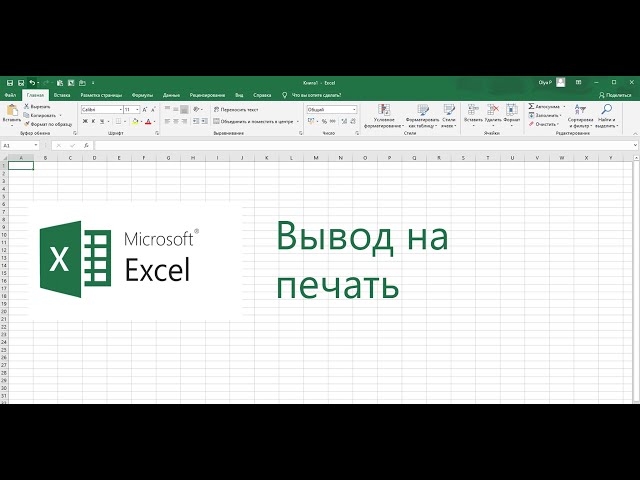Open Объединить и поместить в центре dropdown arrow
640x480 pixels.
(x=297, y=121)
